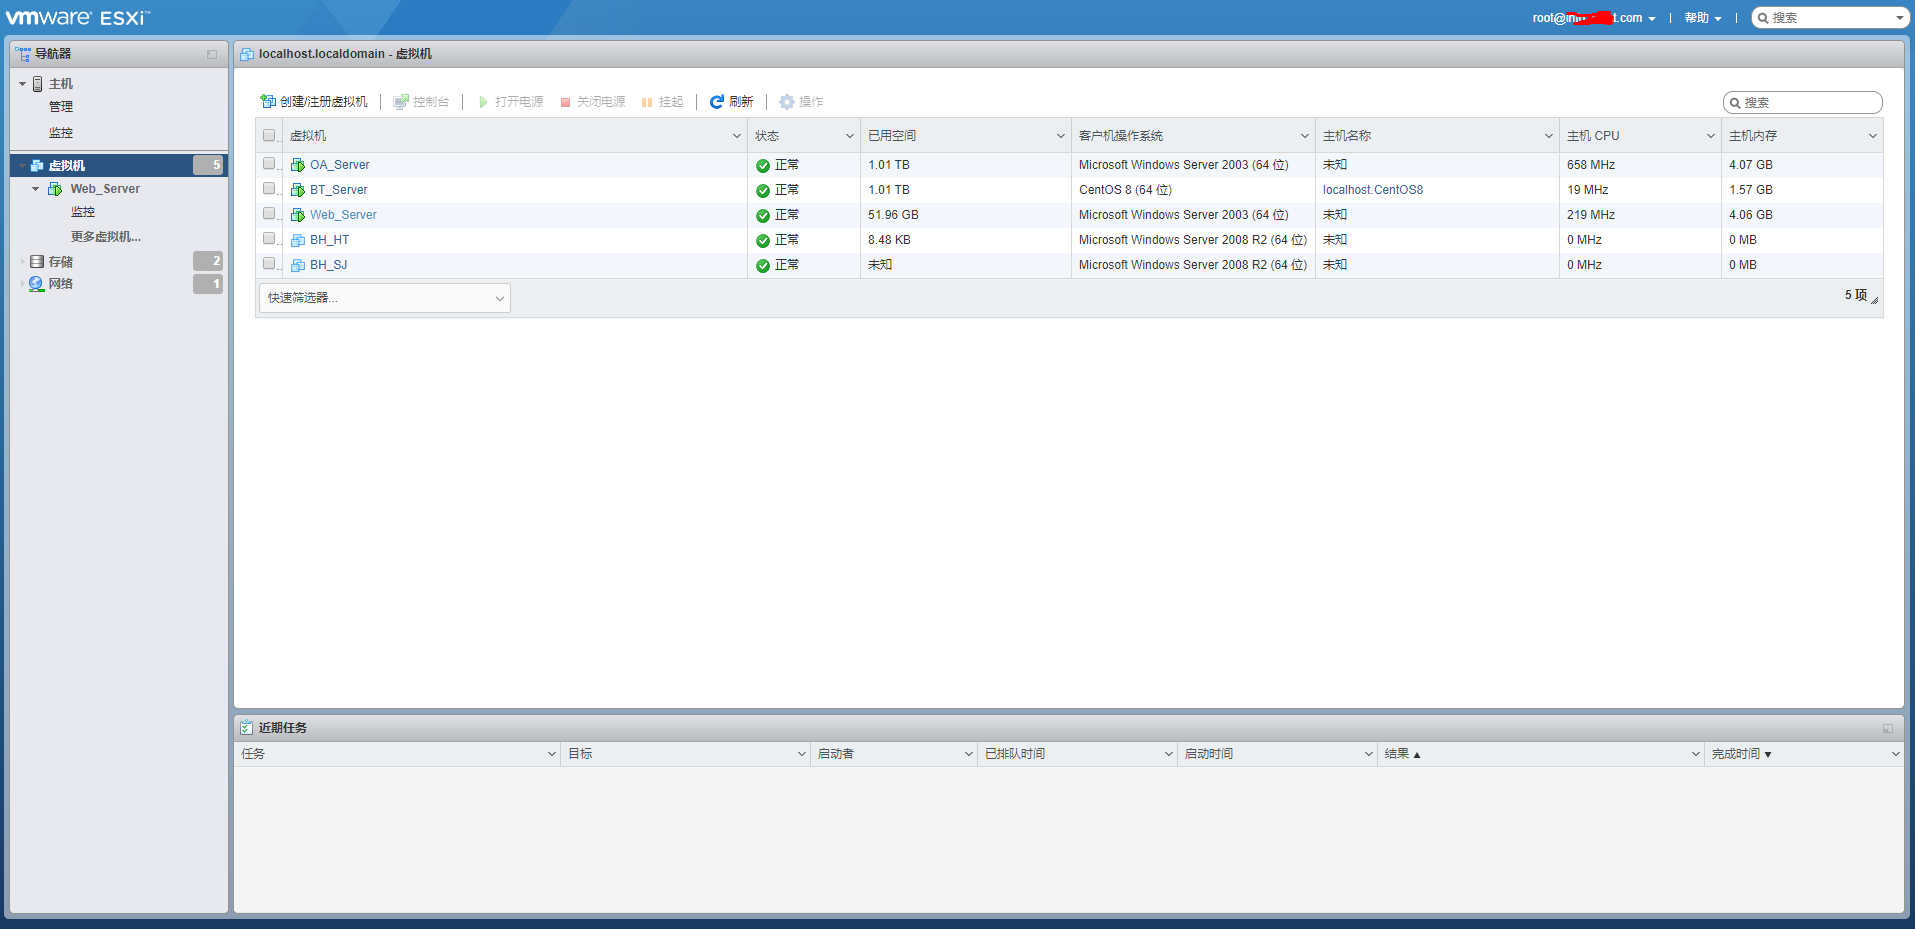Open the Actions (操作) gear menu
This screenshot has width=1915, height=929.
[x=802, y=102]
